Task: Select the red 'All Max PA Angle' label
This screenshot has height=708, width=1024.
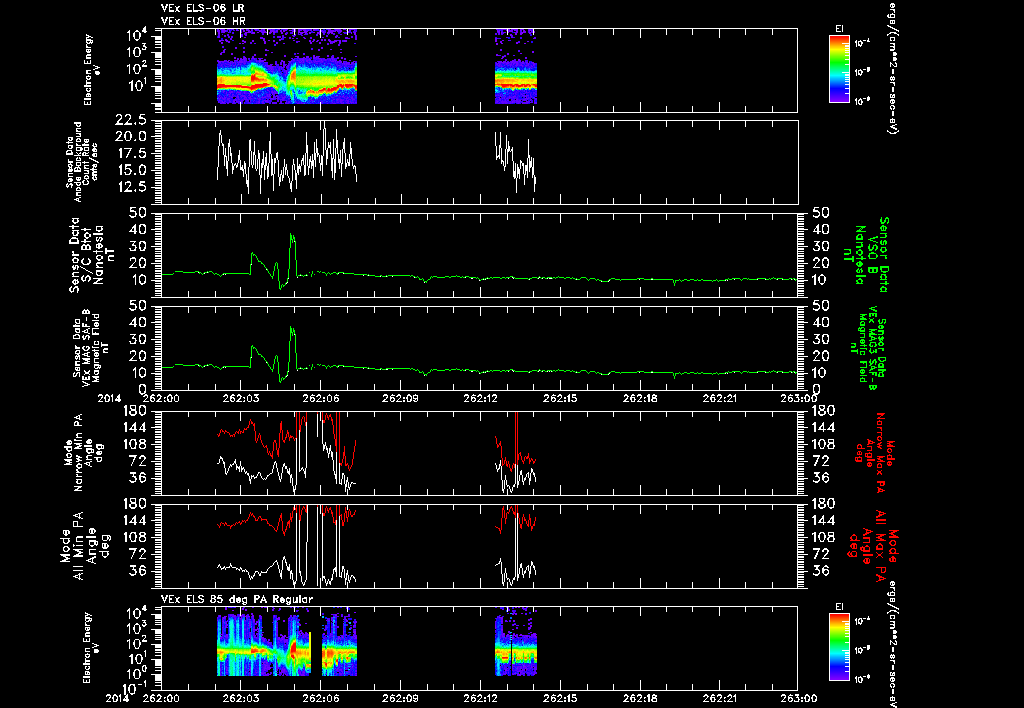Action: tap(874, 544)
